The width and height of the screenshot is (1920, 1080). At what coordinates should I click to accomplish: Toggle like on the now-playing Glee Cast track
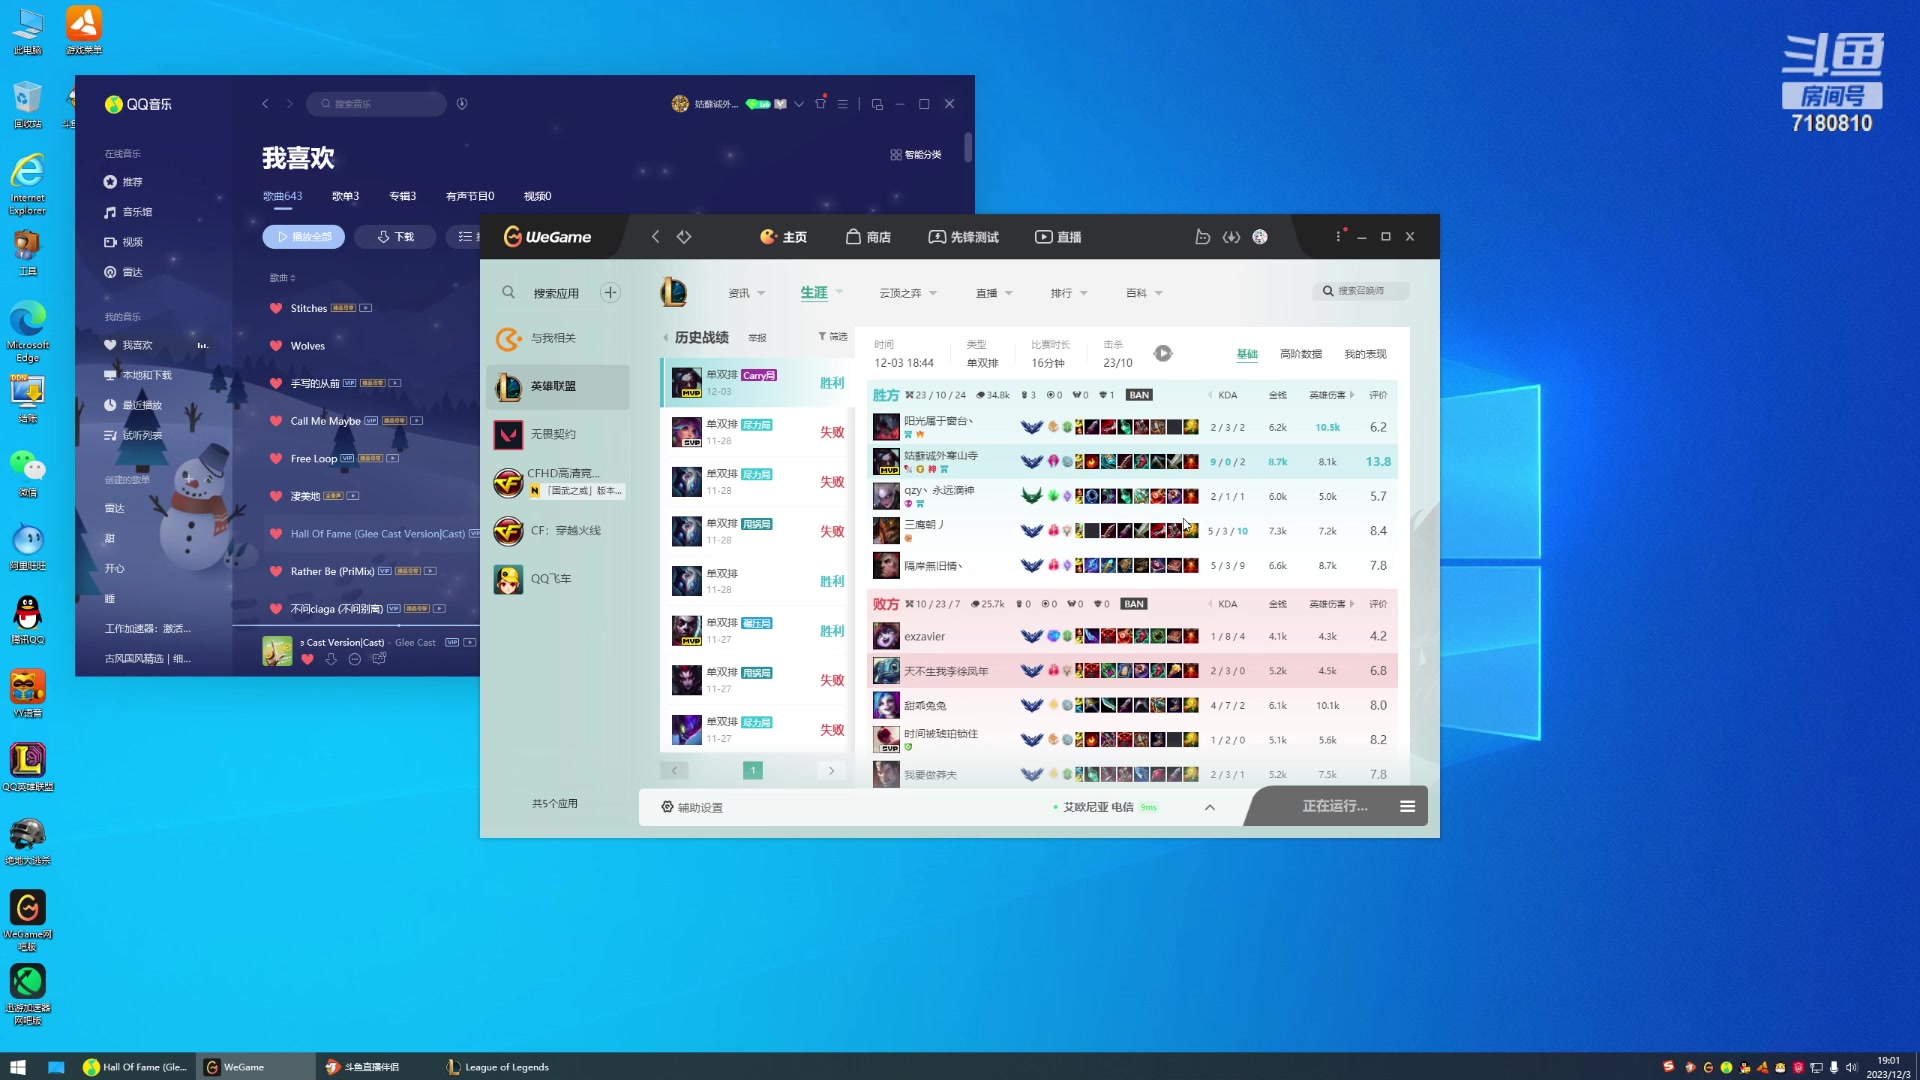[x=307, y=660]
